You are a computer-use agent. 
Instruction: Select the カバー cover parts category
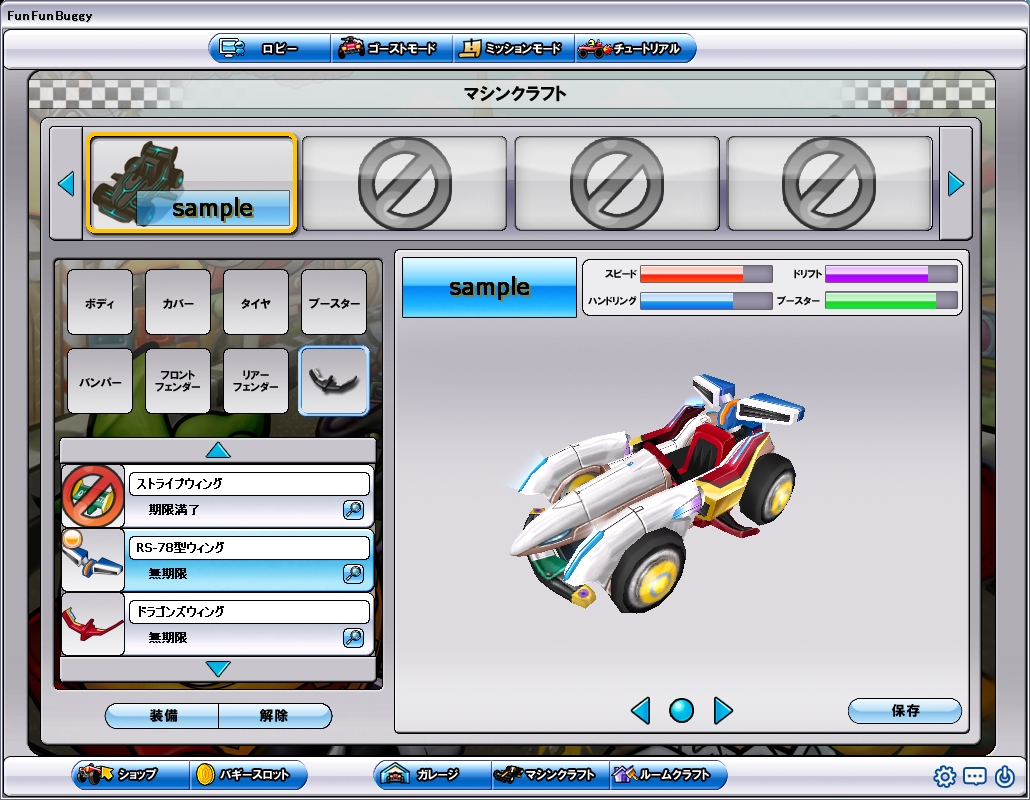coord(178,303)
